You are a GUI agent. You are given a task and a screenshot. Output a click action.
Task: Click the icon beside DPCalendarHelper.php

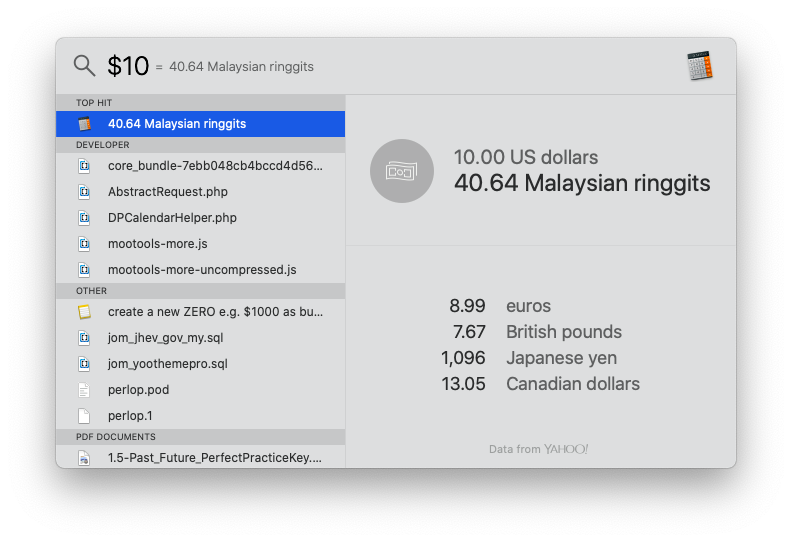(x=84, y=218)
